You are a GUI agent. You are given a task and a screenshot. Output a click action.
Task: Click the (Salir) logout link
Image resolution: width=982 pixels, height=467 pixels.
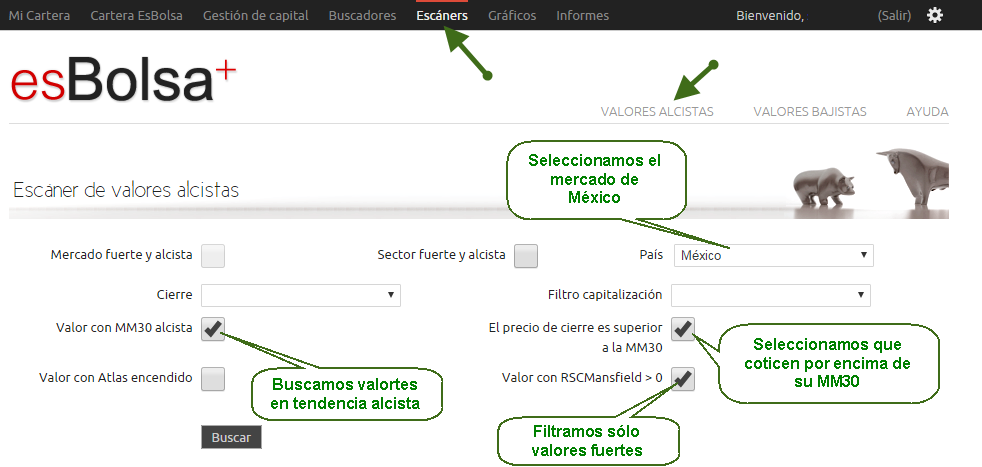point(894,16)
